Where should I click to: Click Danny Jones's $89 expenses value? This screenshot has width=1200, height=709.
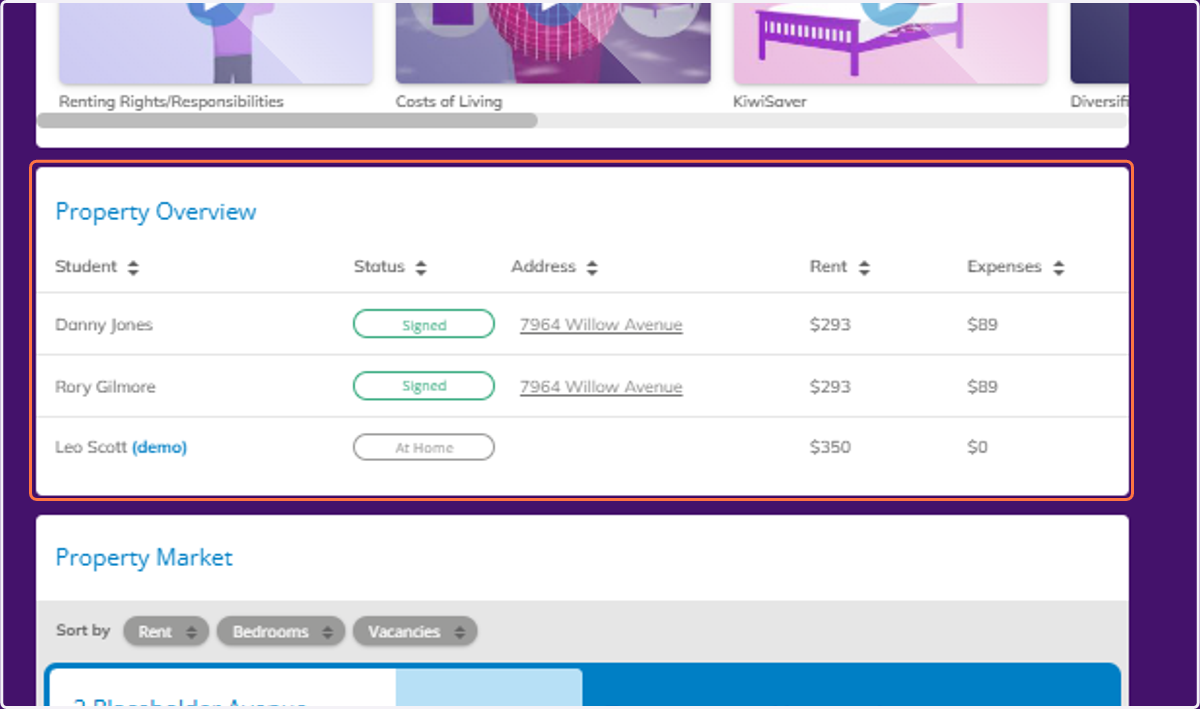[x=982, y=325]
